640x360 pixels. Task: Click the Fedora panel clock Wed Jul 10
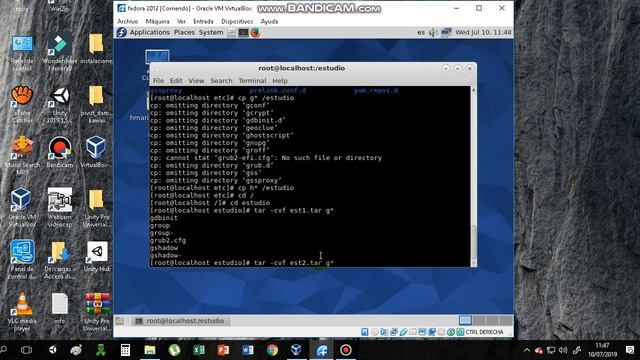[483, 32]
